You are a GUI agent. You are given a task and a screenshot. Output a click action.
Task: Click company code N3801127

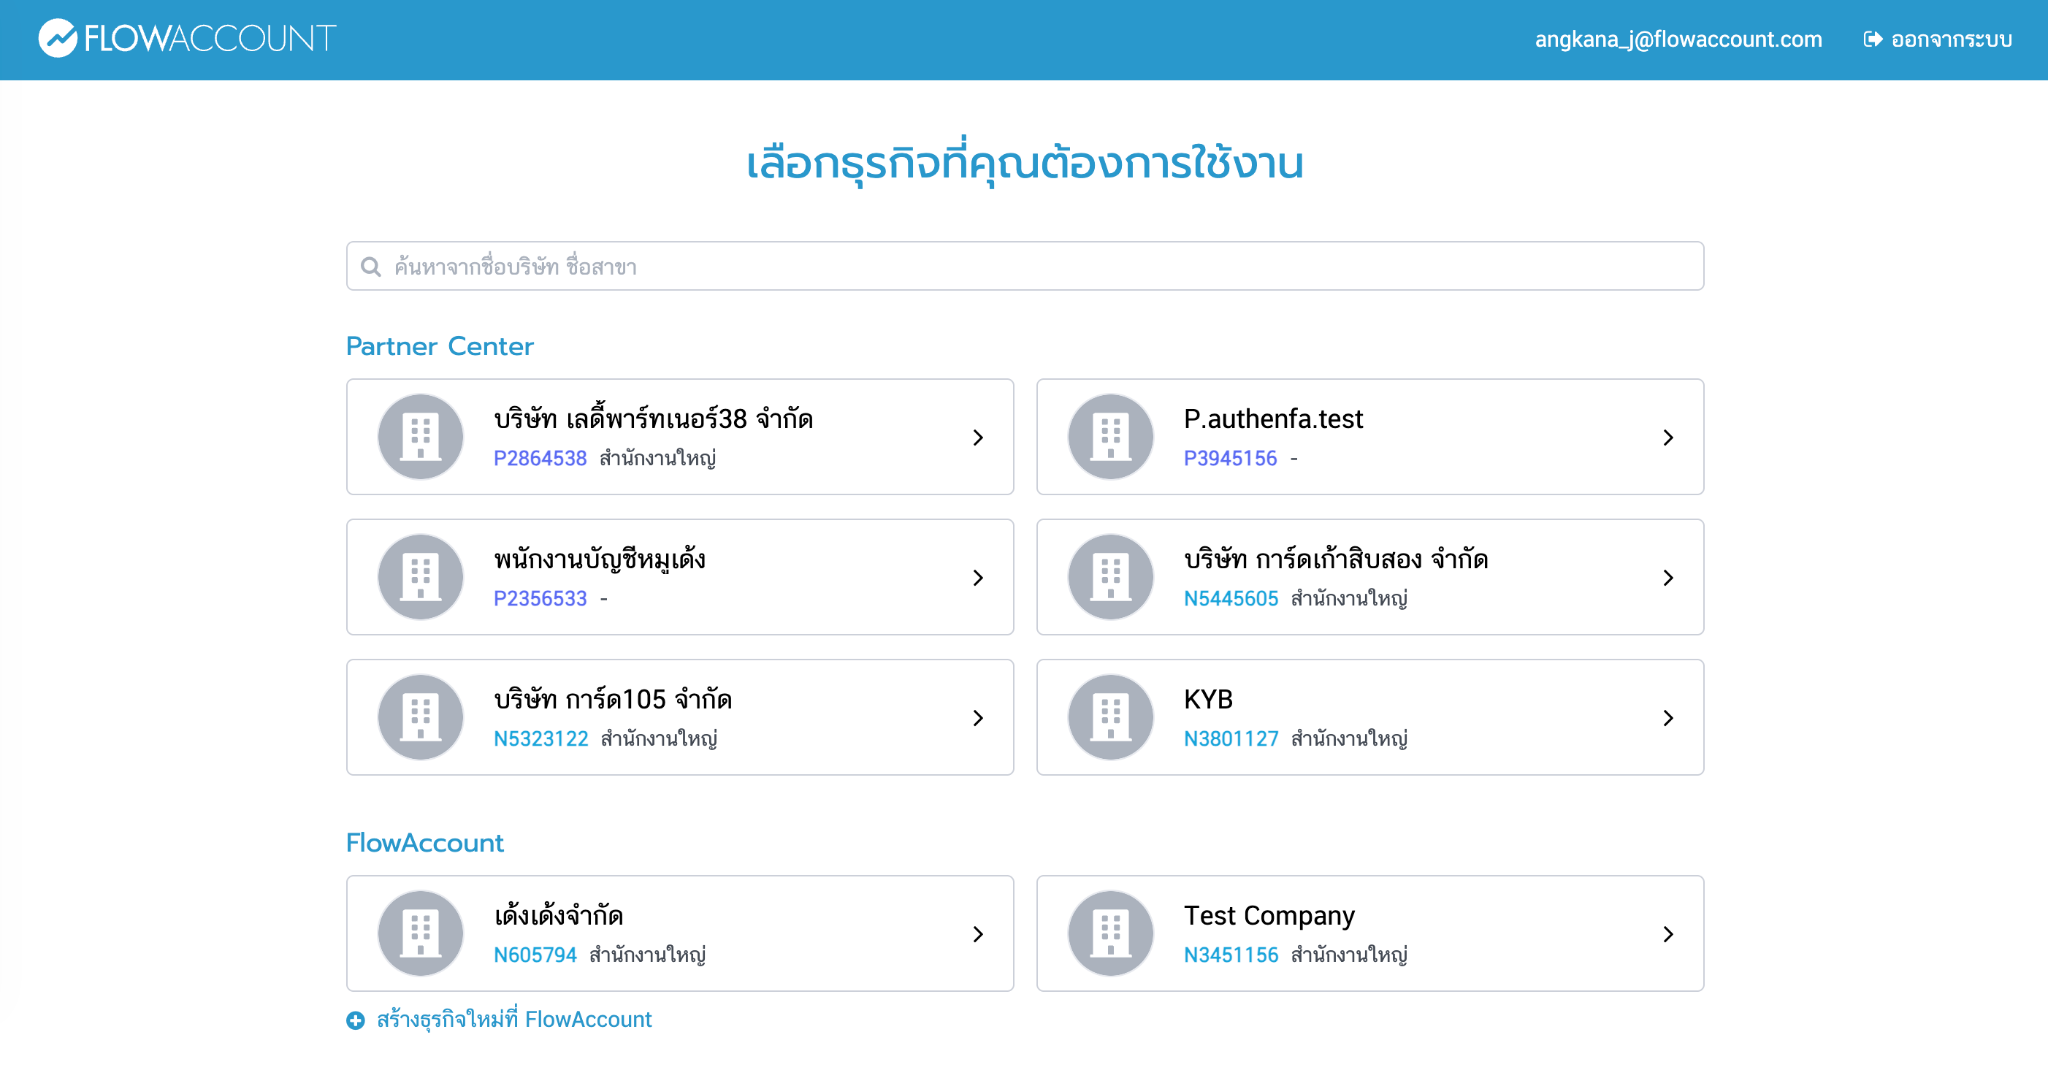(1231, 738)
